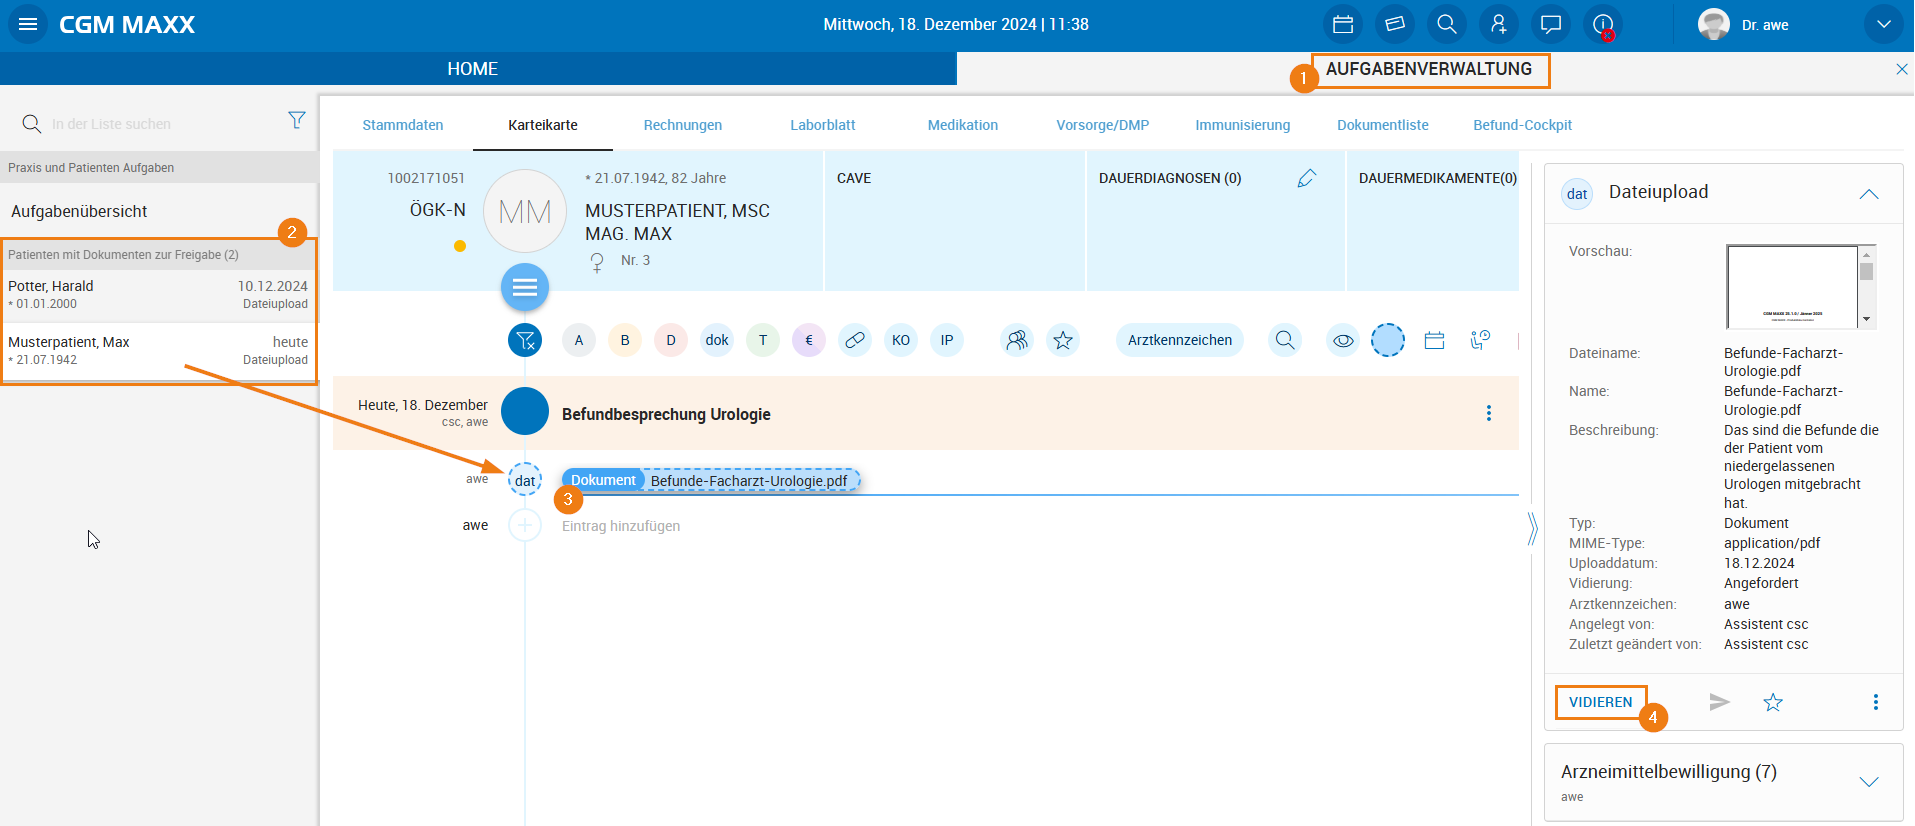1915x826 pixels.
Task: Edit Dauerdiagnosen with pencil icon
Action: click(x=1306, y=178)
